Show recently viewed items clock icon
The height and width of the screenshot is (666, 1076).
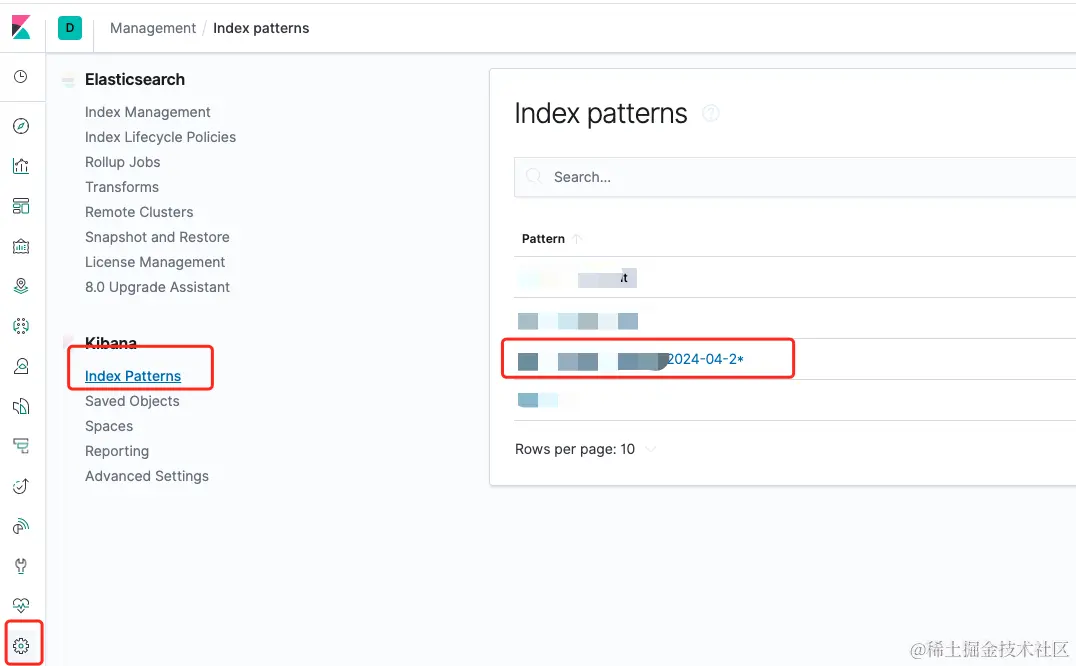click(21, 77)
